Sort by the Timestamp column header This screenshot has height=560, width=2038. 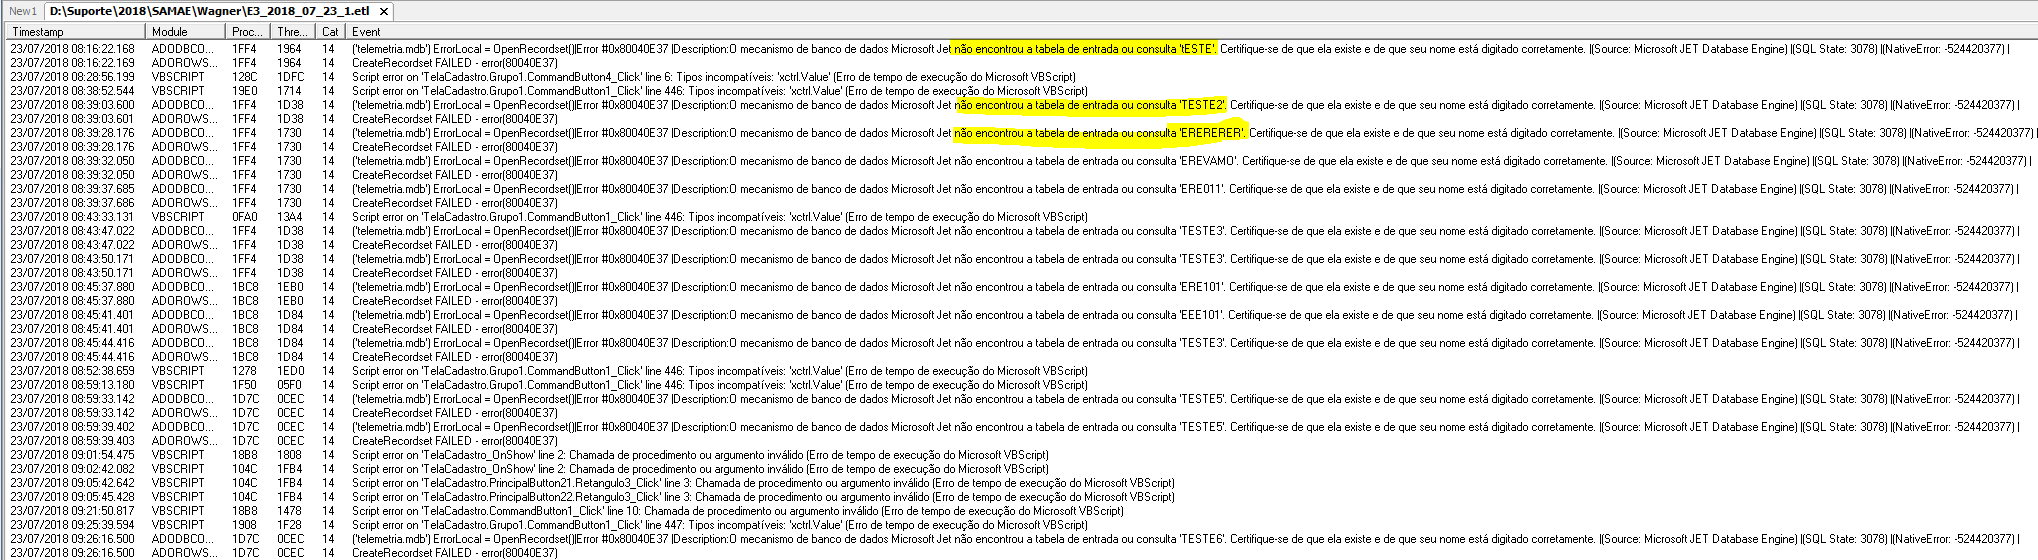75,32
